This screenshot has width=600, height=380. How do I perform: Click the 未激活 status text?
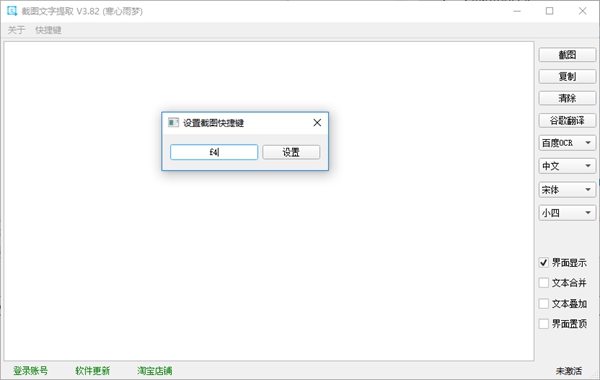point(569,371)
